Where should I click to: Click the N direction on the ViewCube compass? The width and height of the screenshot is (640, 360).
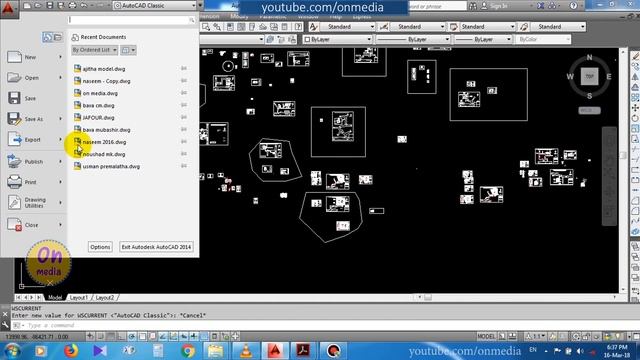click(589, 58)
